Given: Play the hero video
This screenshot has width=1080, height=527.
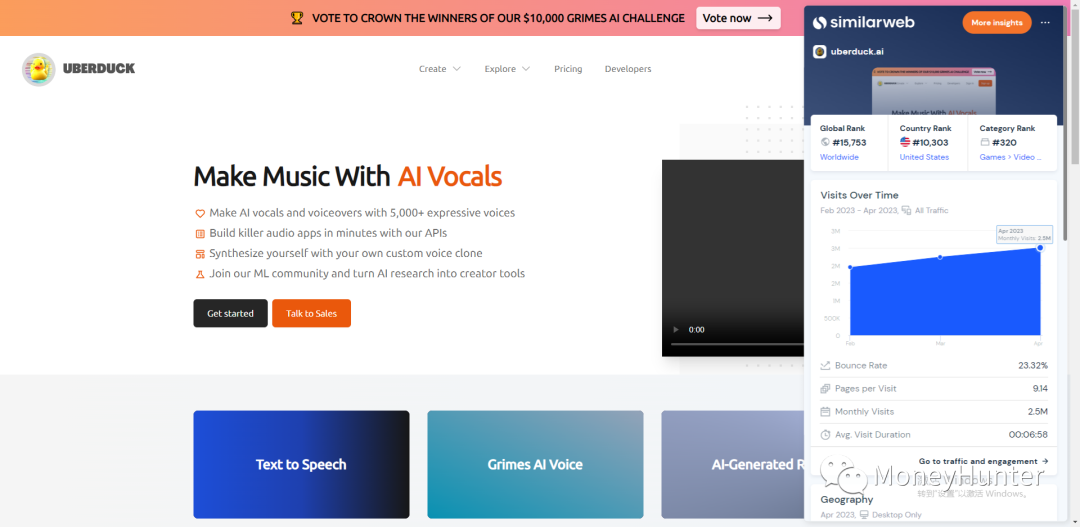Looking at the screenshot, I should point(676,330).
